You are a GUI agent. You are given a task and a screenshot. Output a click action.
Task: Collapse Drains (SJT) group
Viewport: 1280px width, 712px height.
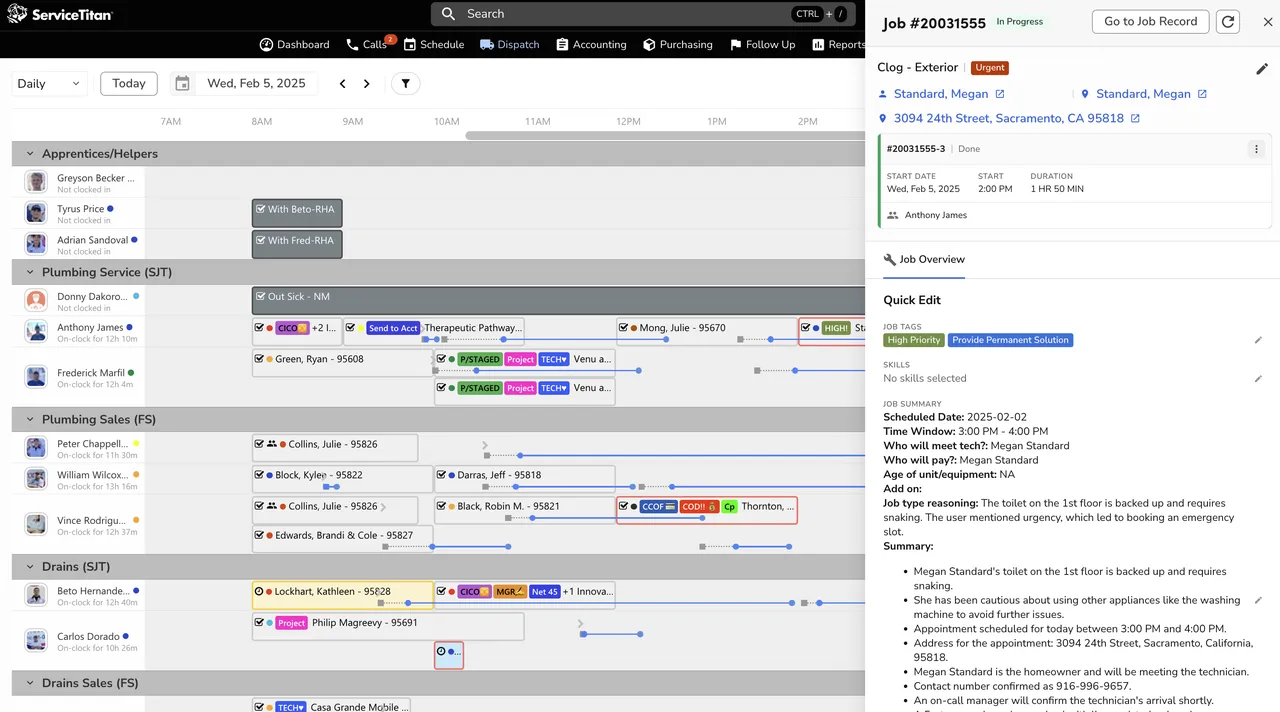click(x=30, y=567)
